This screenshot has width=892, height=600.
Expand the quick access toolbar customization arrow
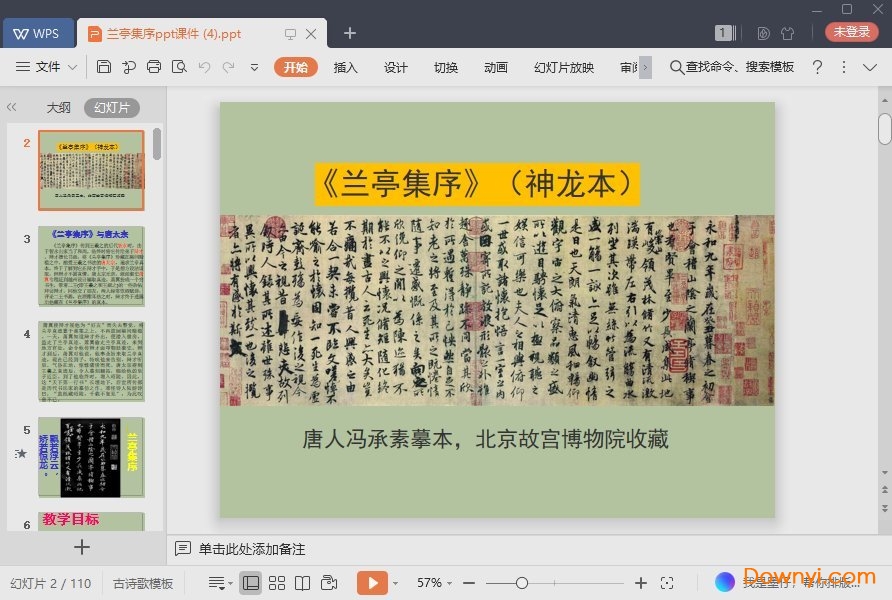254,67
